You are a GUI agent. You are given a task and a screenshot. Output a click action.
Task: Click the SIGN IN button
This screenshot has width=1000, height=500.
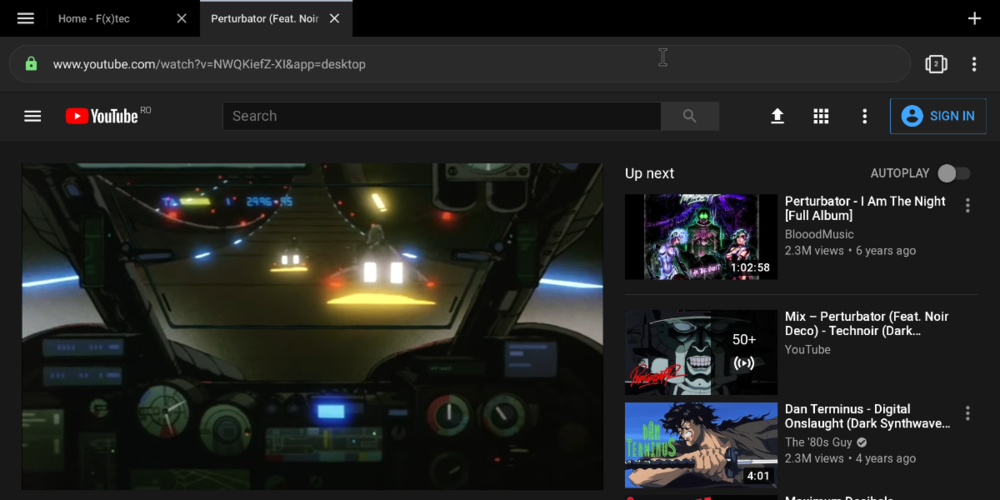point(938,116)
